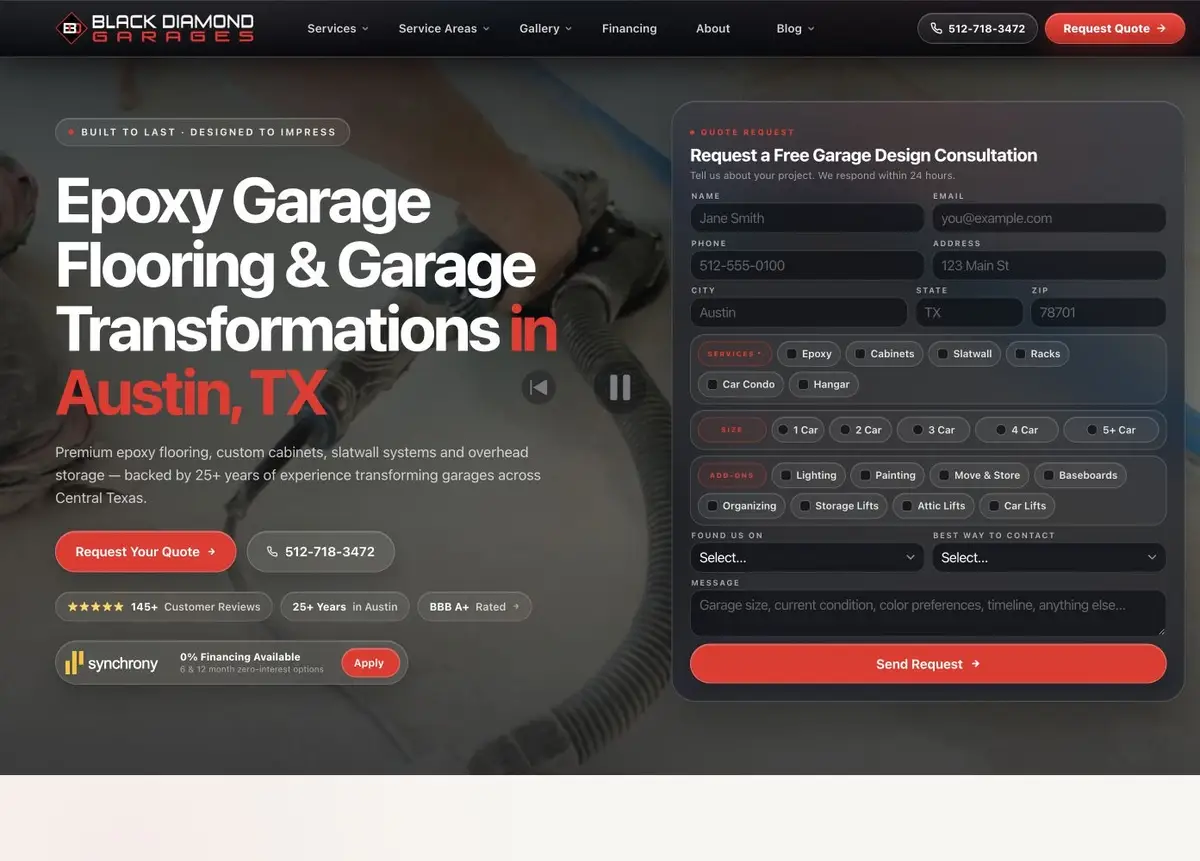1200x861 pixels.
Task: Focus the Email input field
Action: tap(1049, 218)
